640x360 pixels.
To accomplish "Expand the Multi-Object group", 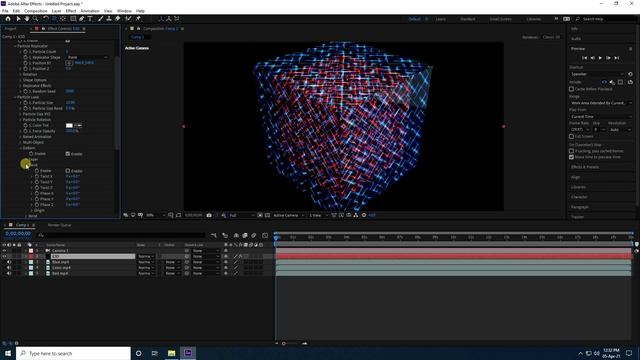I will tap(20, 142).
